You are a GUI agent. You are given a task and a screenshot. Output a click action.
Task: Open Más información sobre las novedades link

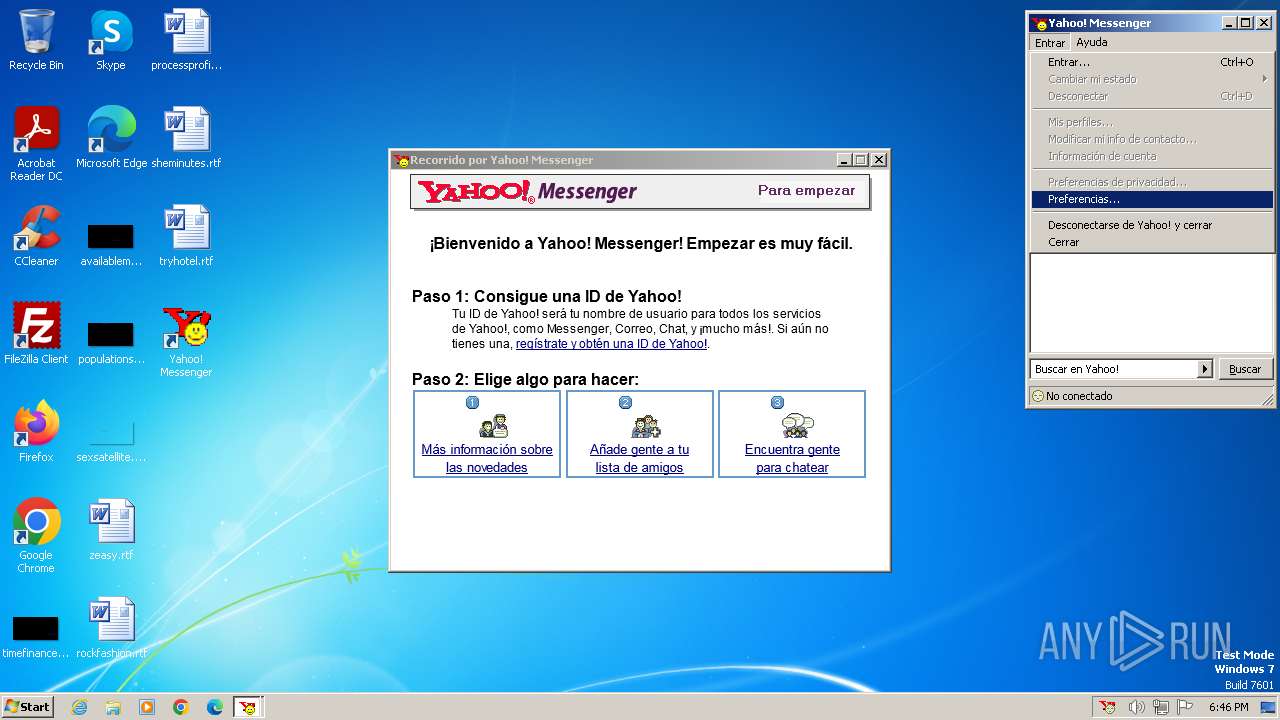click(x=487, y=459)
